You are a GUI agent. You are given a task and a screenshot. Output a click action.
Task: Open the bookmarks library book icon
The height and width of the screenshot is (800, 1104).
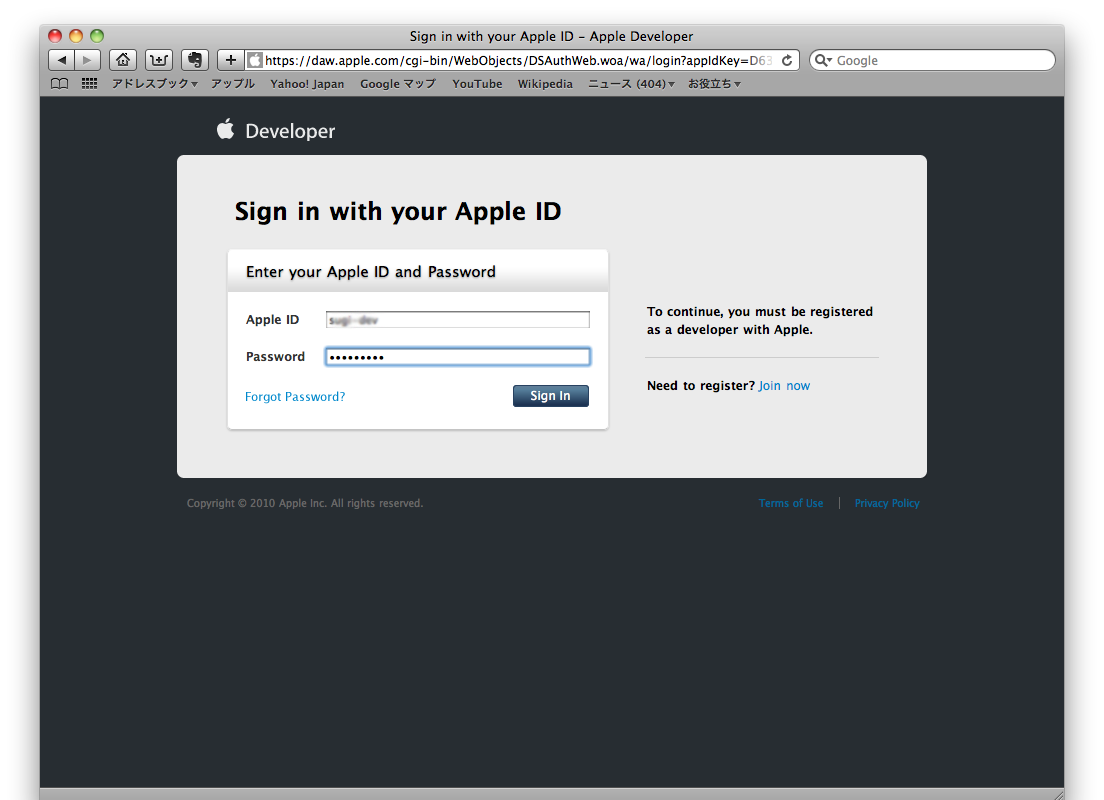(60, 84)
